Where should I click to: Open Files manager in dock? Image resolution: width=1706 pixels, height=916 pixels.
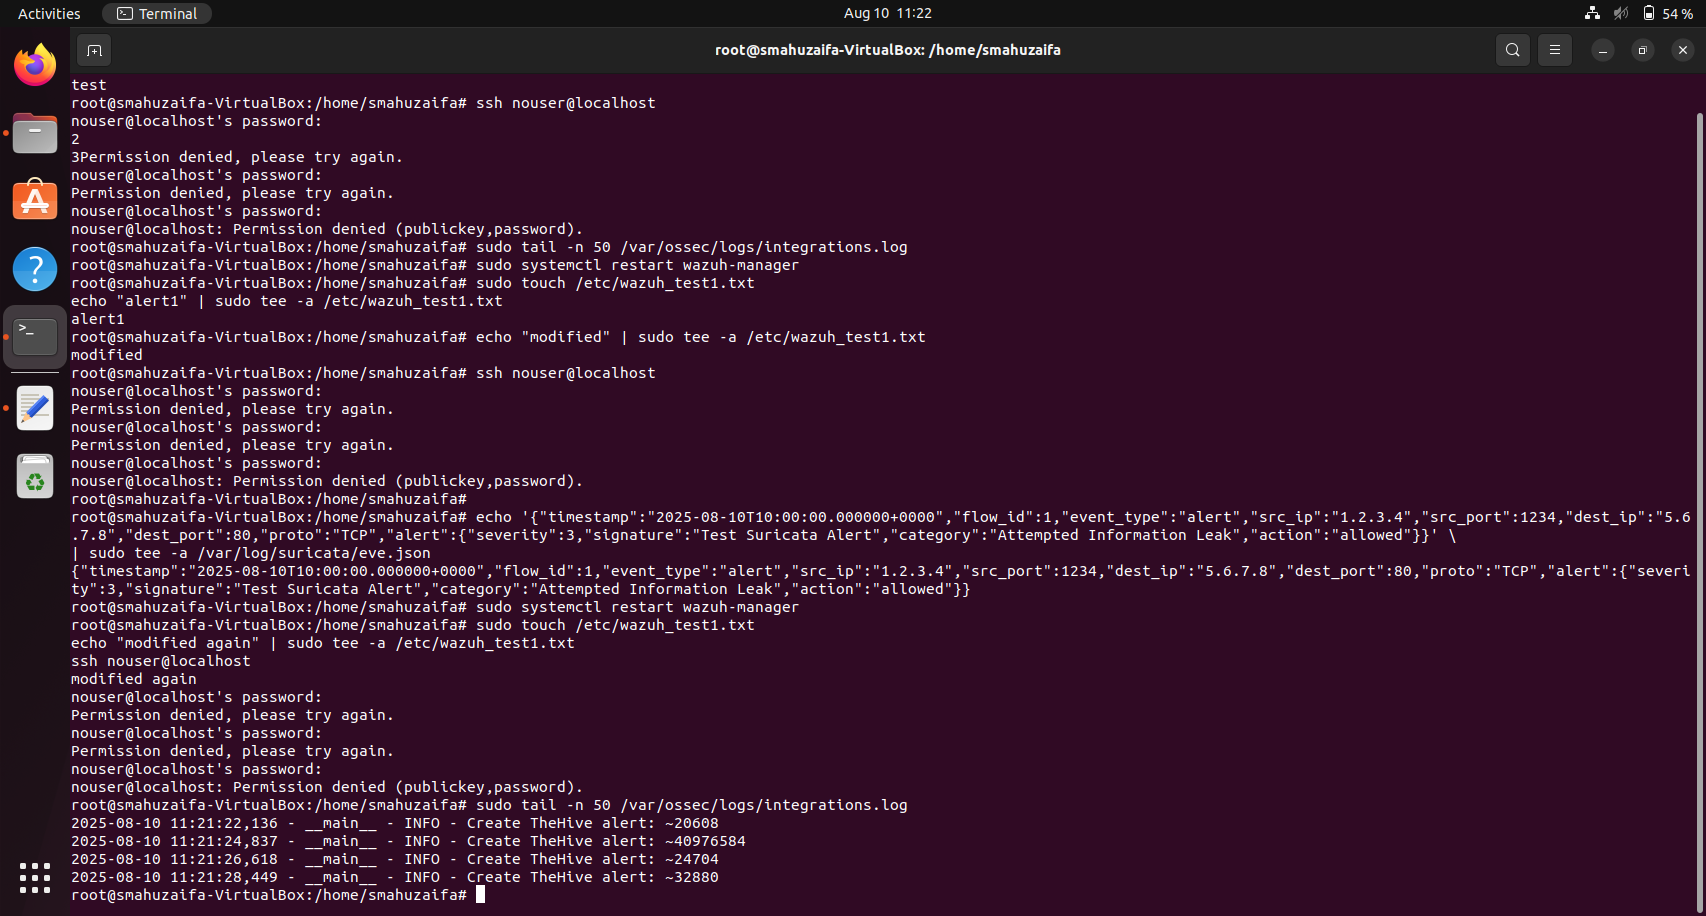pyautogui.click(x=35, y=134)
